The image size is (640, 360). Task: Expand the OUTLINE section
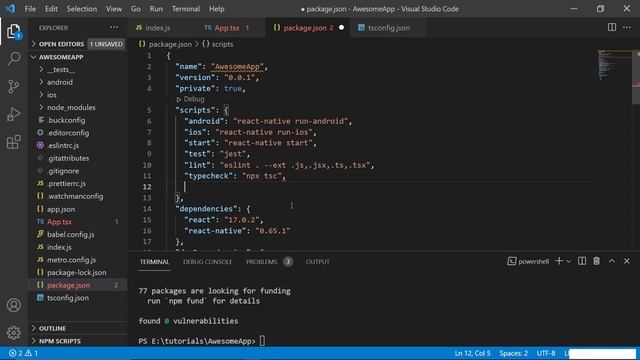[78, 328]
